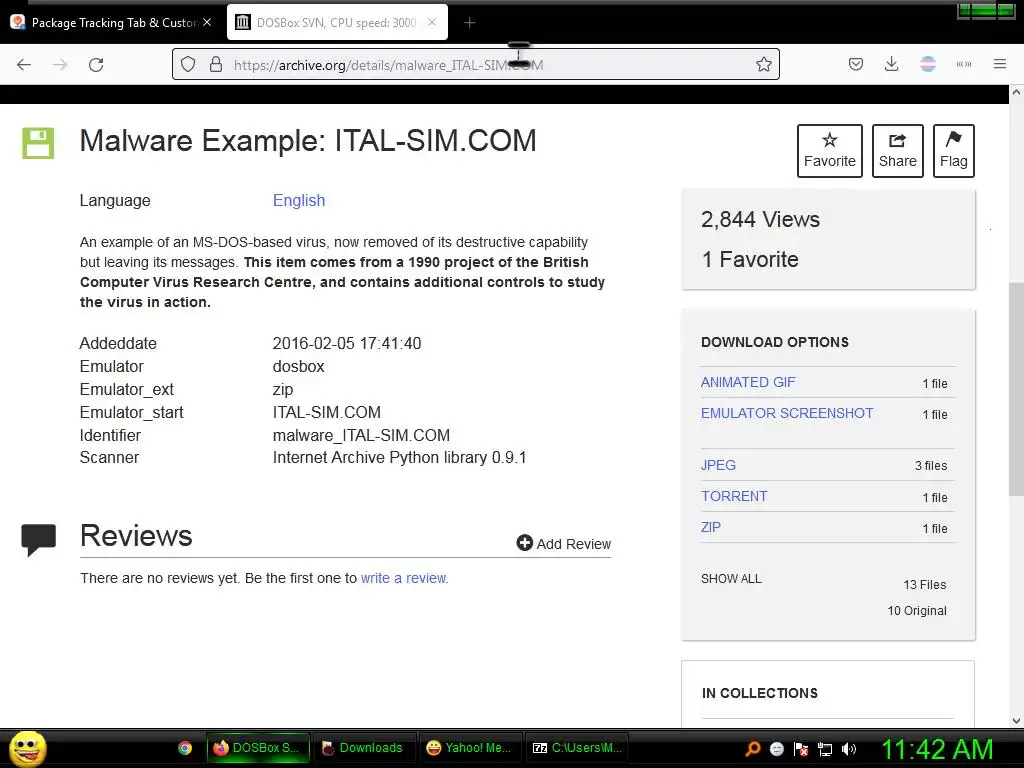Open the network tray icon

(825, 749)
